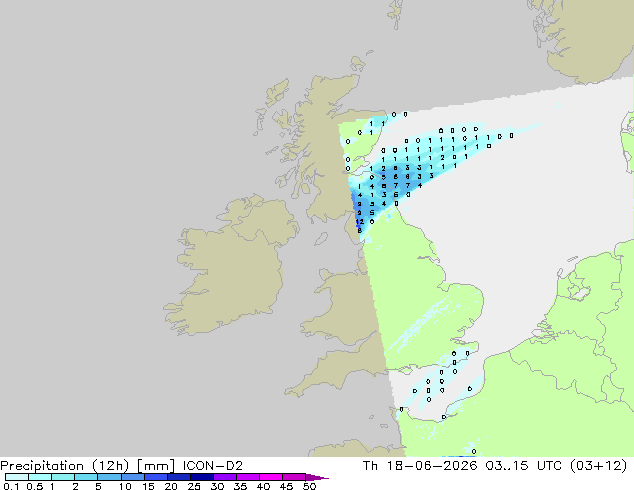The image size is (634, 490).
Task: Click the 0.5–1 mm legend color swatch
Action: click(x=40, y=477)
